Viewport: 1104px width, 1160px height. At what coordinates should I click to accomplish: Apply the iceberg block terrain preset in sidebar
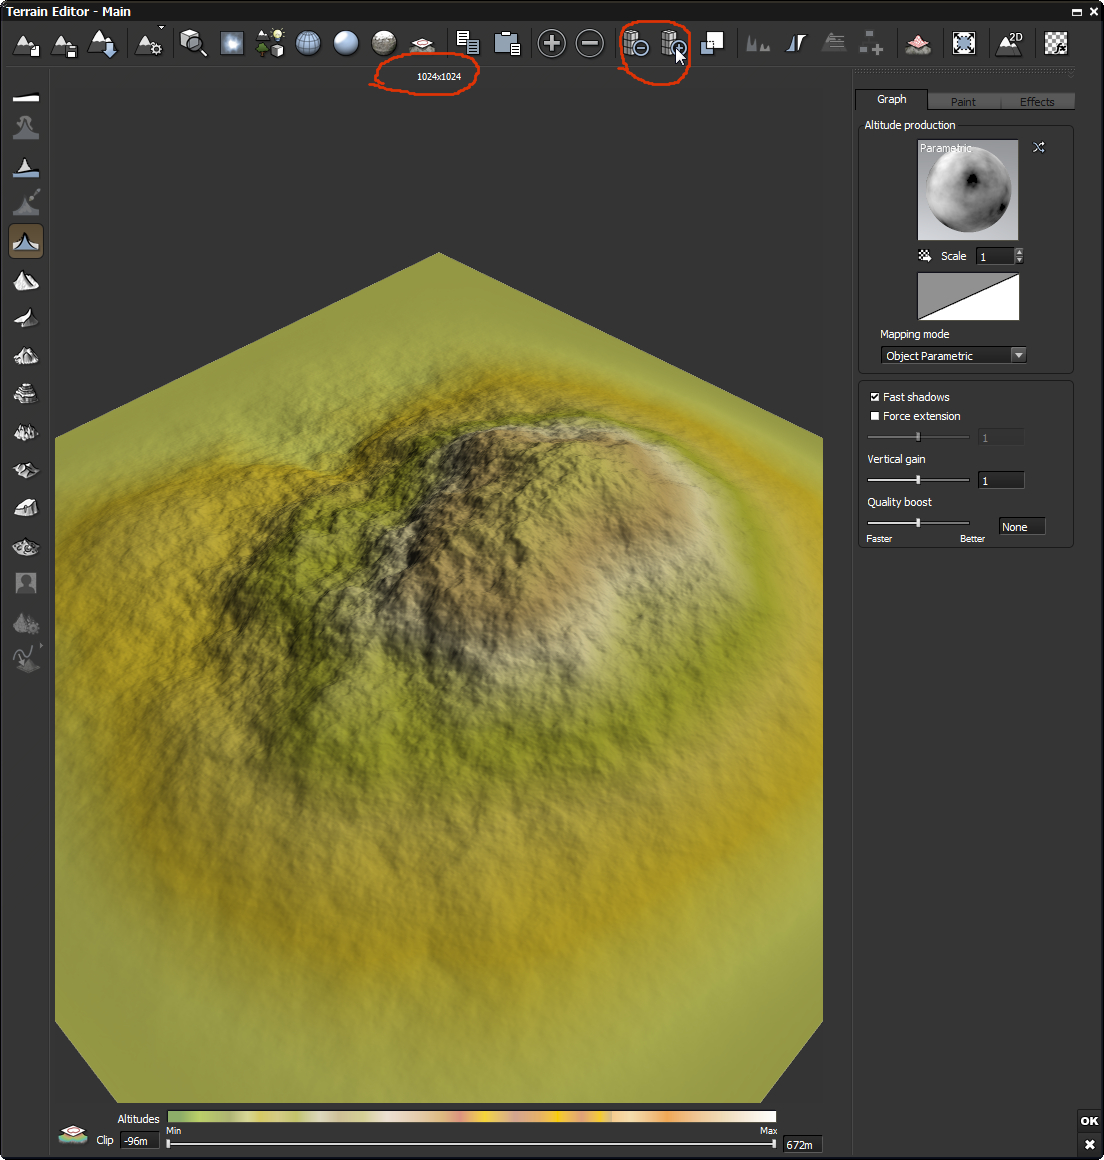[x=26, y=508]
